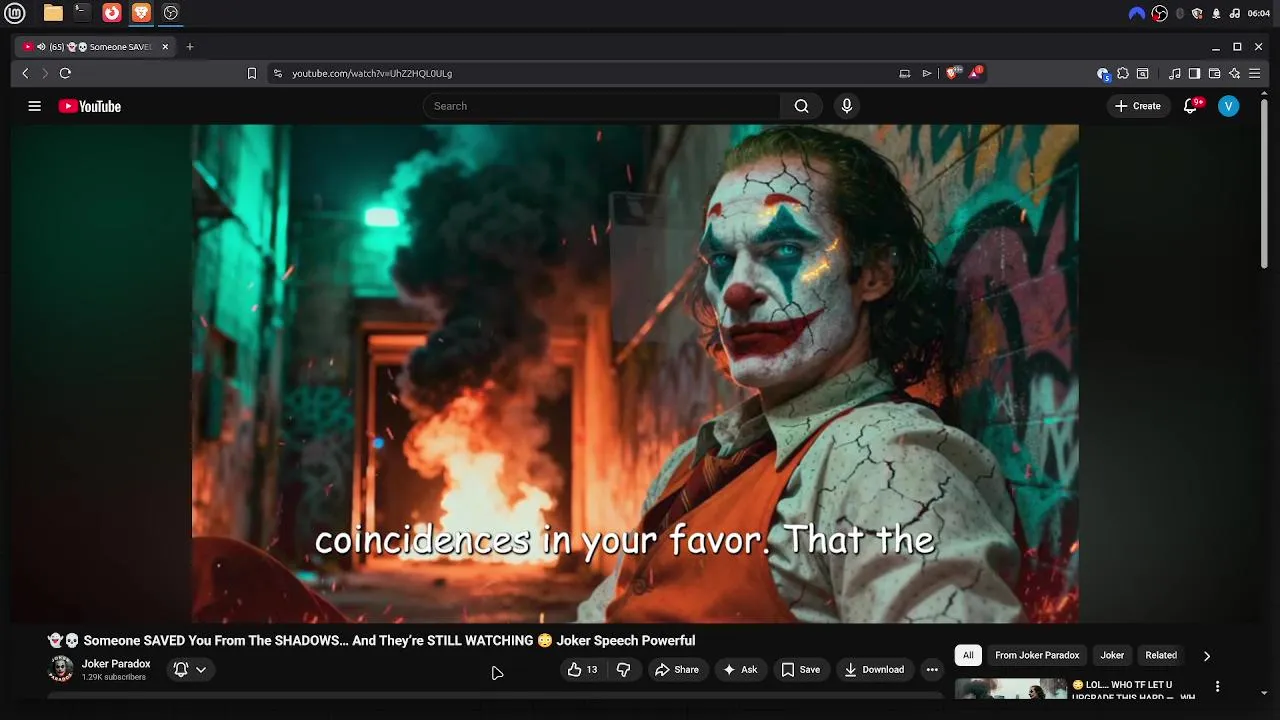Image resolution: width=1280 pixels, height=720 pixels.
Task: Open a new browser tab
Action: tap(190, 46)
